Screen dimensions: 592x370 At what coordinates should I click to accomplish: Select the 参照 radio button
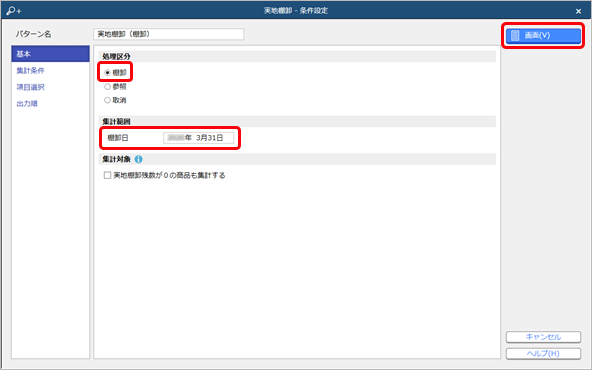(107, 86)
